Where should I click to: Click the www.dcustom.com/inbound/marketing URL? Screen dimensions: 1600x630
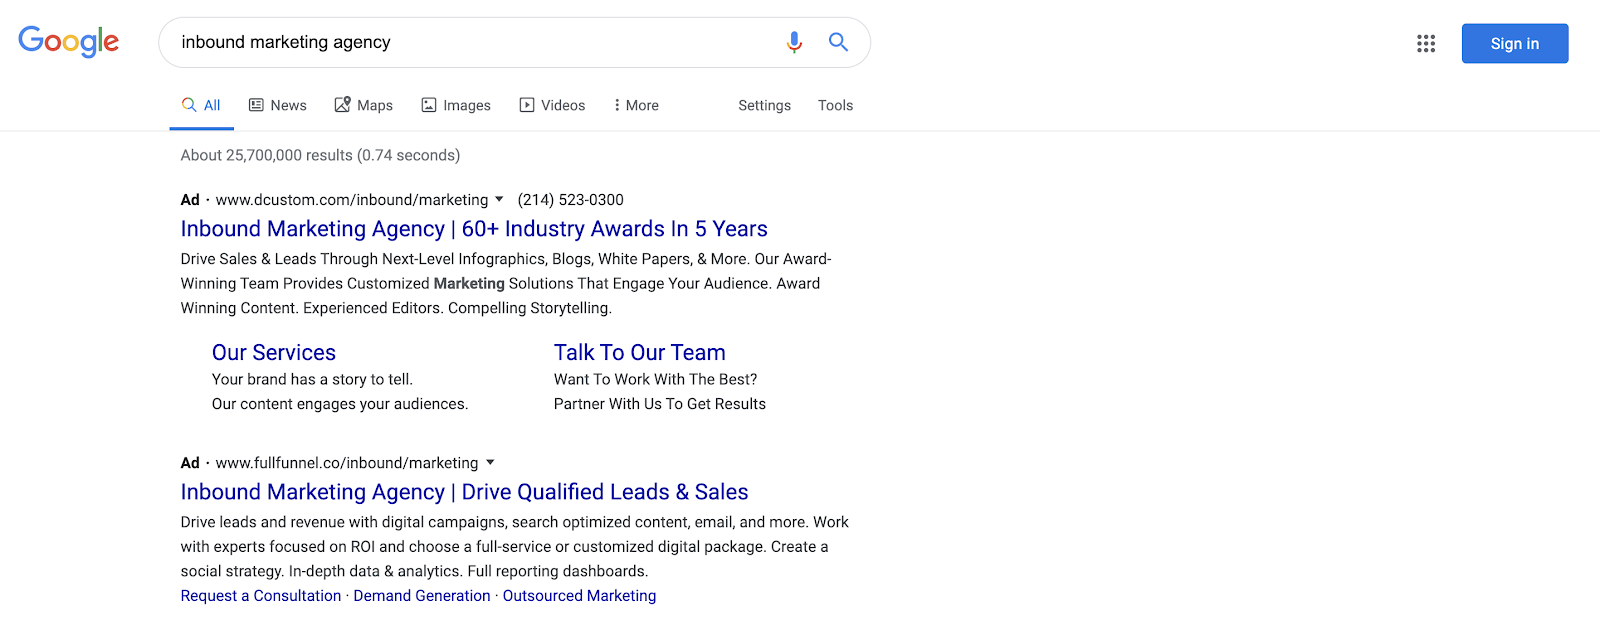(x=352, y=200)
